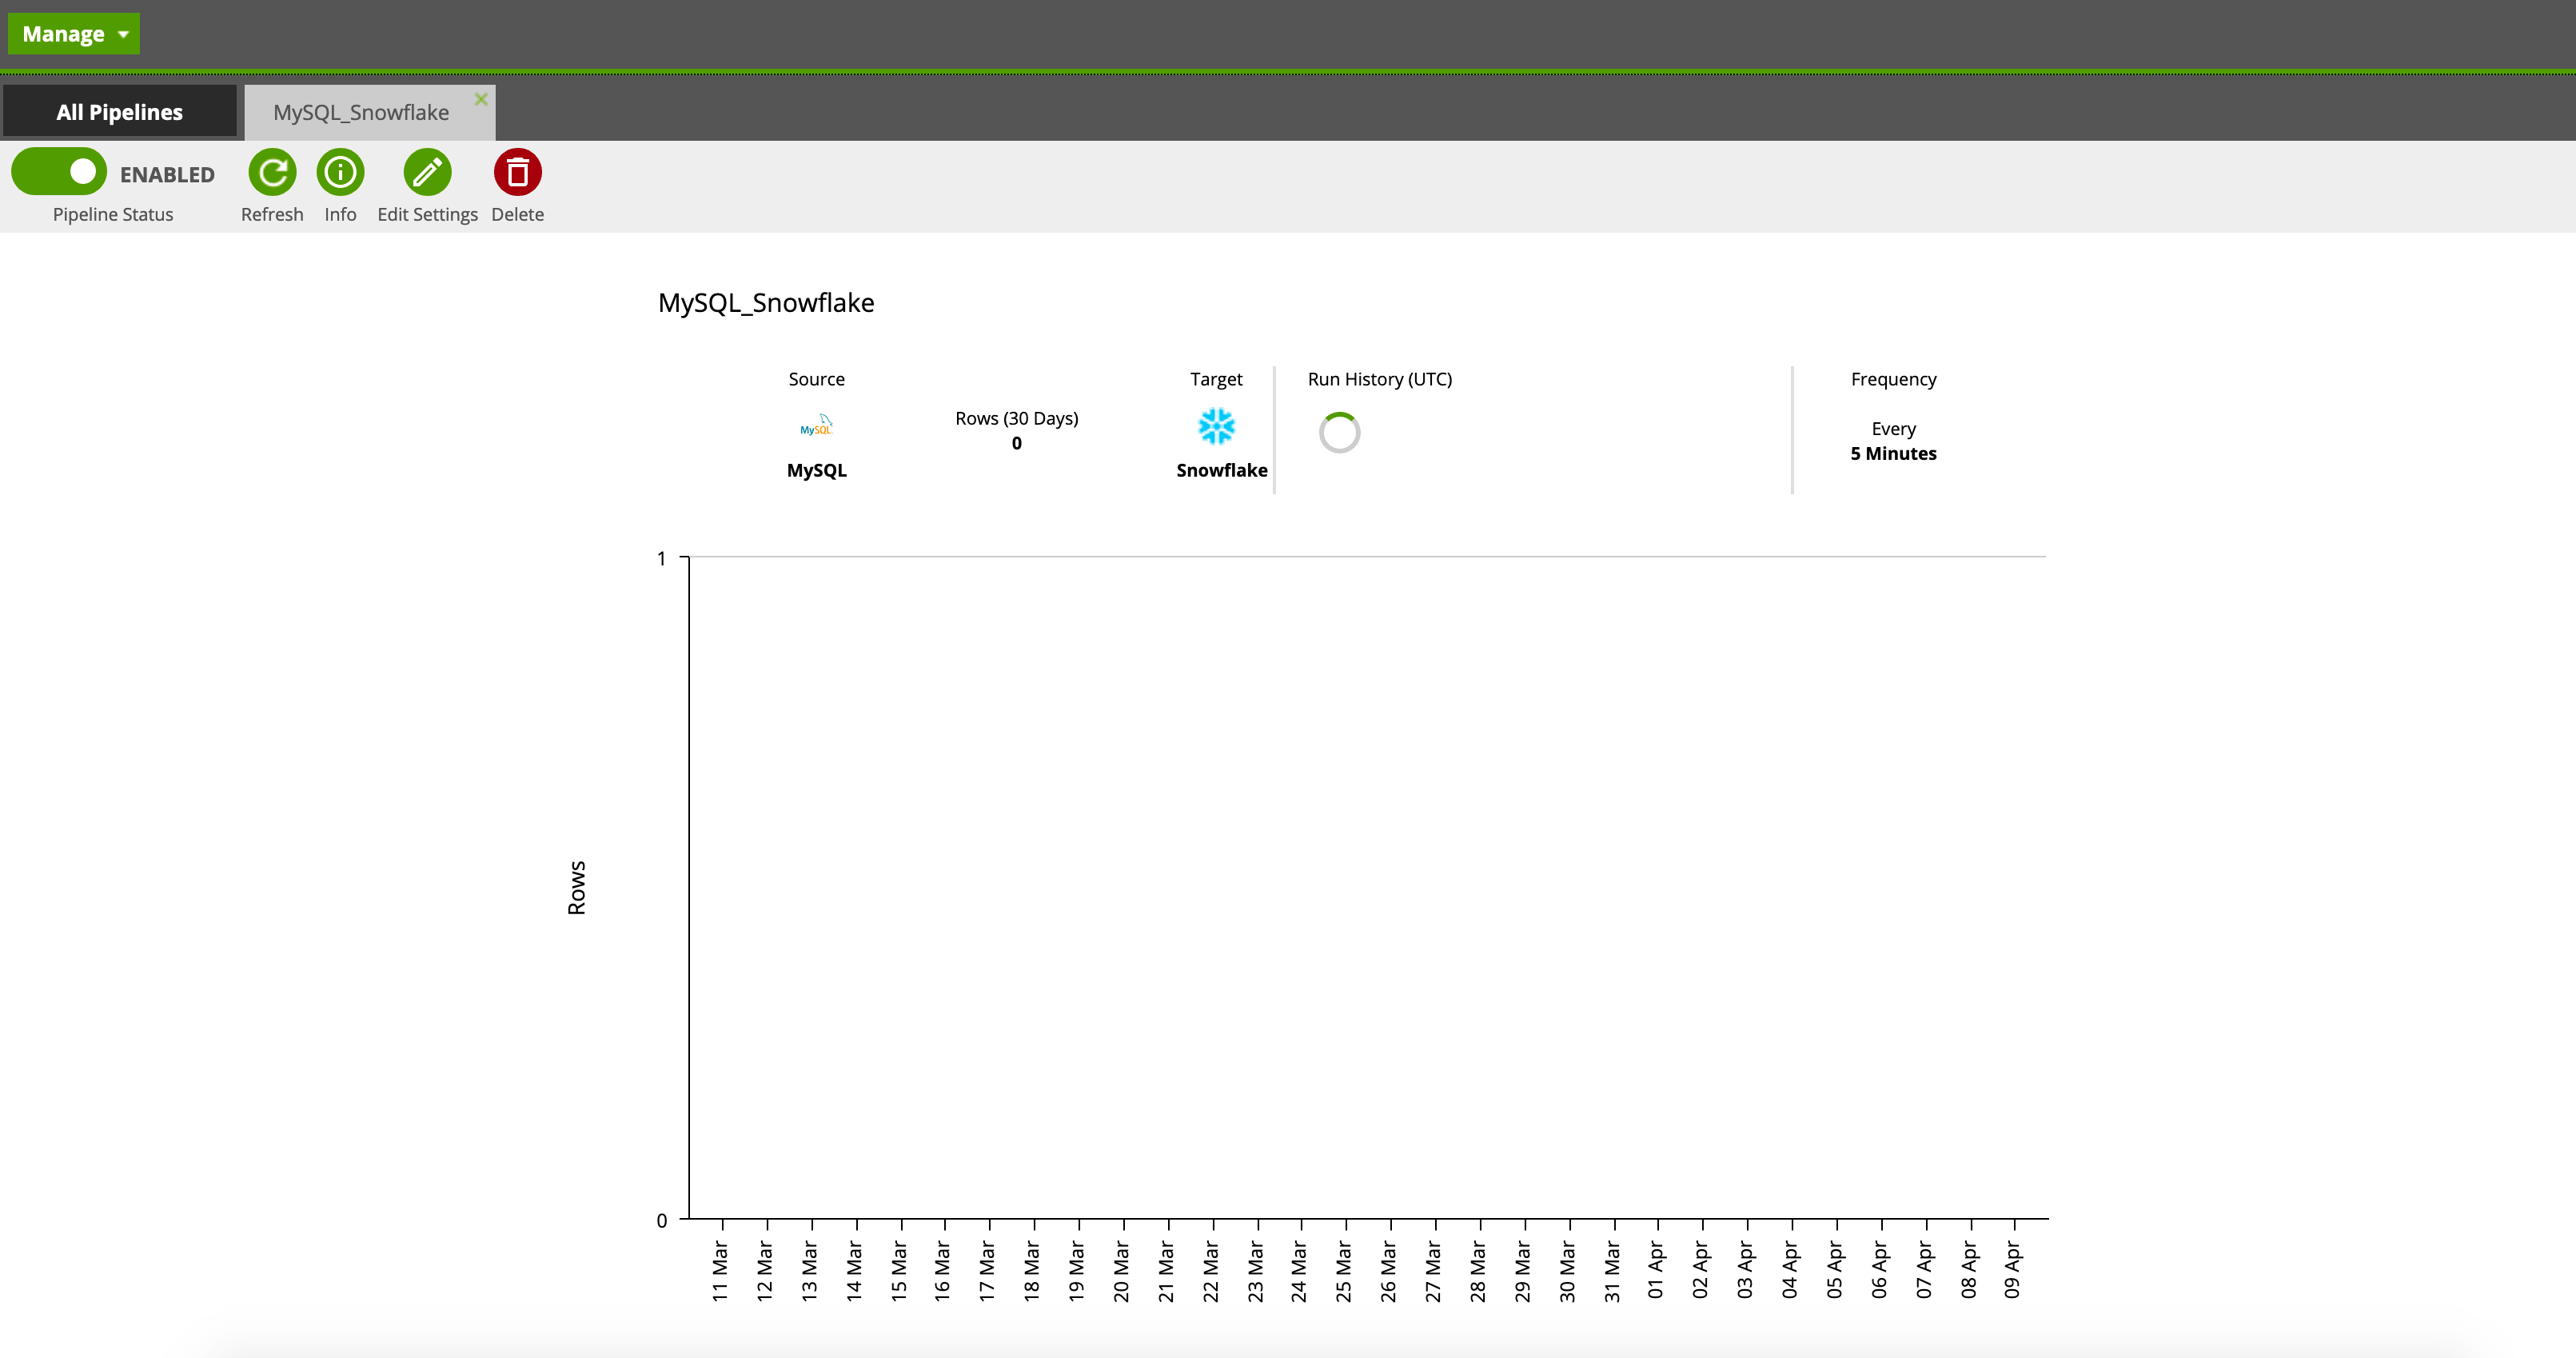Click the Frequency heading
The height and width of the screenshot is (1358, 2576).
click(x=1893, y=379)
